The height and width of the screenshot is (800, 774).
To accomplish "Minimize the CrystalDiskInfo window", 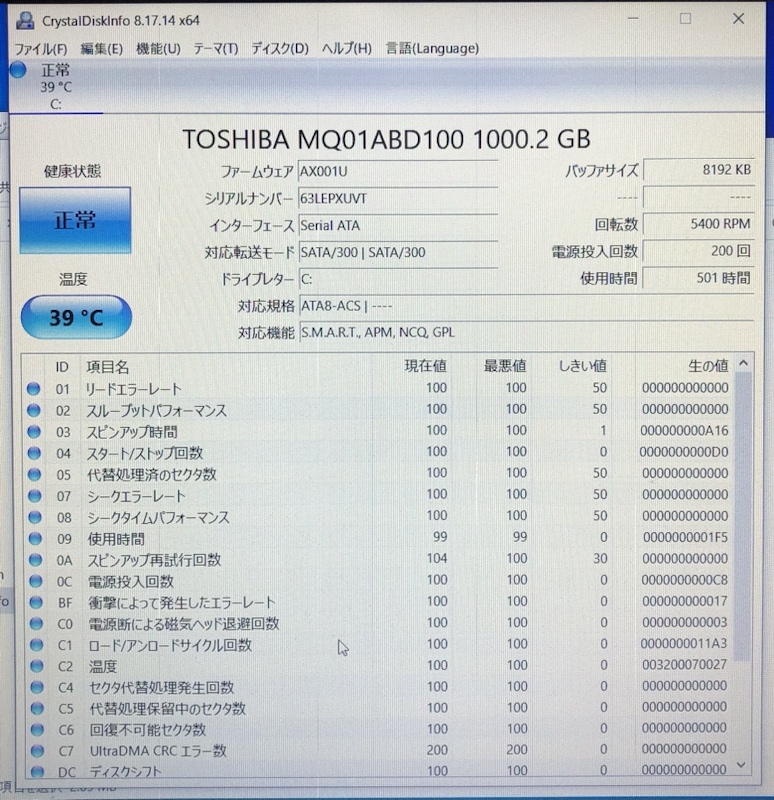I will click(x=633, y=19).
